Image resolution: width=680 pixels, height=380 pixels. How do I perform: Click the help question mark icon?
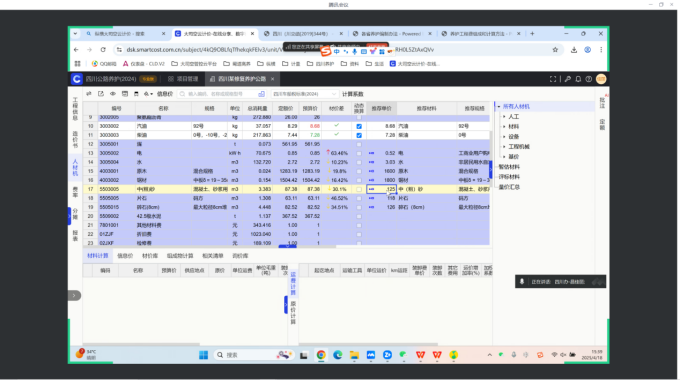tap(588, 79)
